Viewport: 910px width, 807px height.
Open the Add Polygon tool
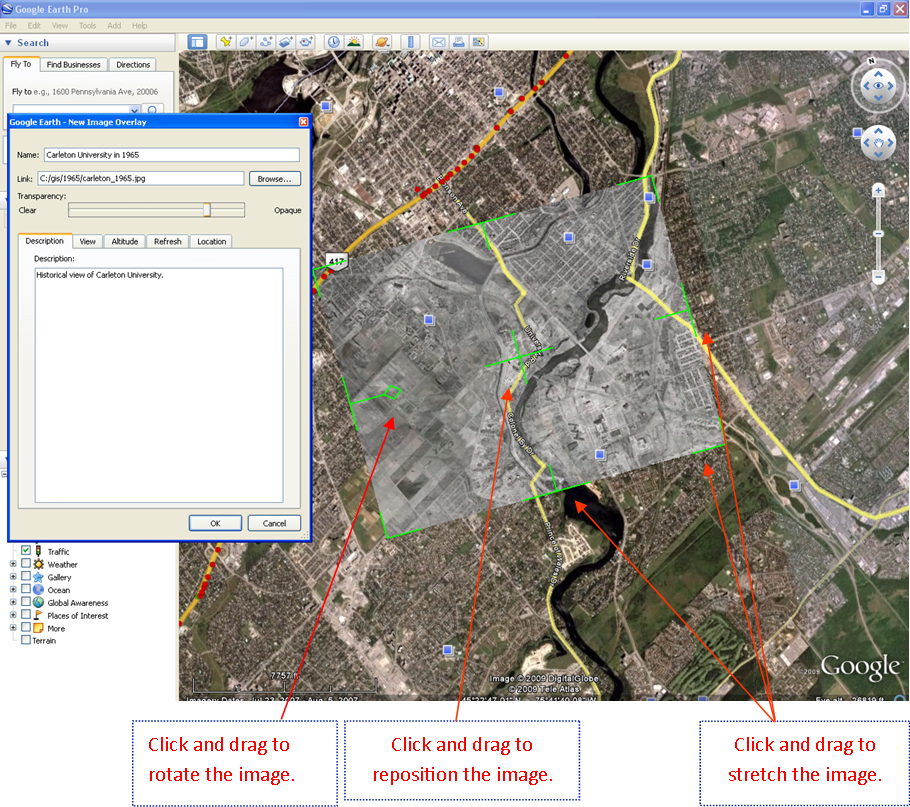coord(244,41)
